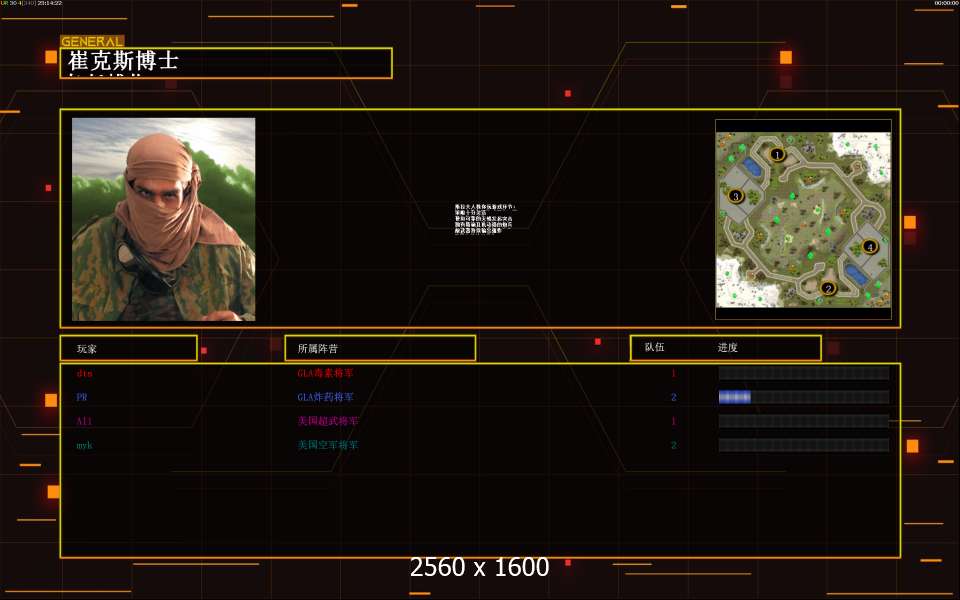The height and width of the screenshot is (600, 960).
Task: Pick start position marker 3 on the minimap
Action: click(735, 196)
